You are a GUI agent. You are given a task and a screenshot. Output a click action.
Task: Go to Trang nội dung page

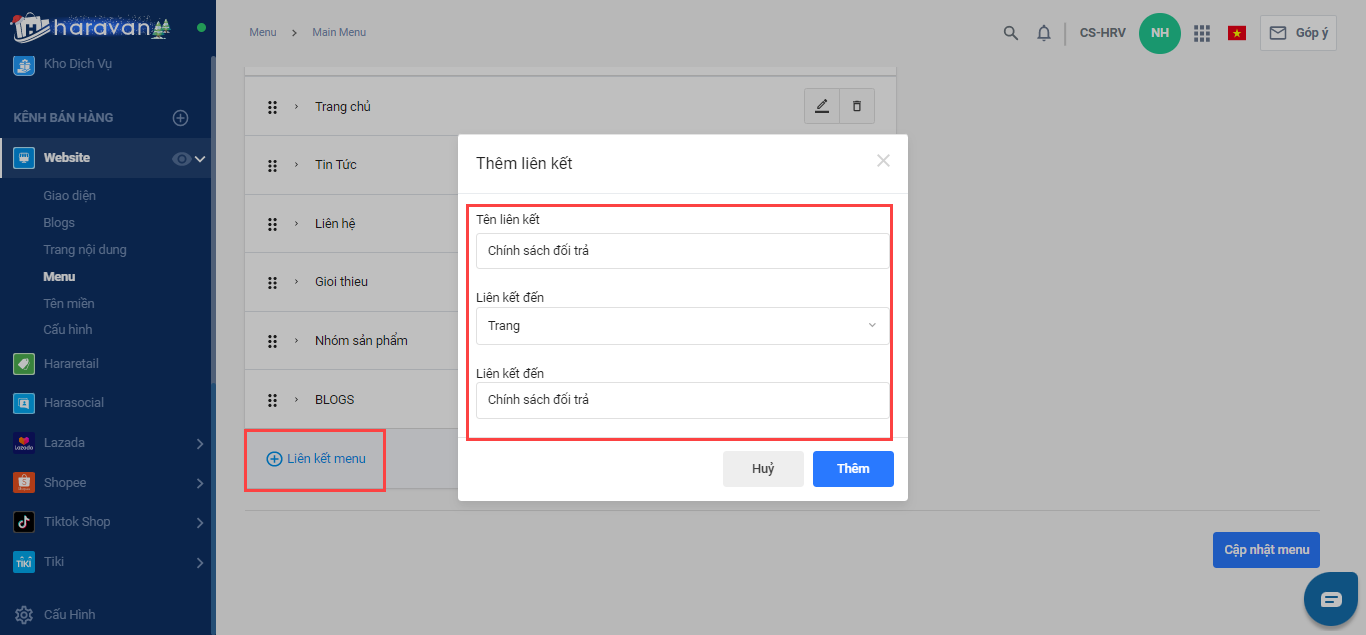pyautogui.click(x=85, y=250)
